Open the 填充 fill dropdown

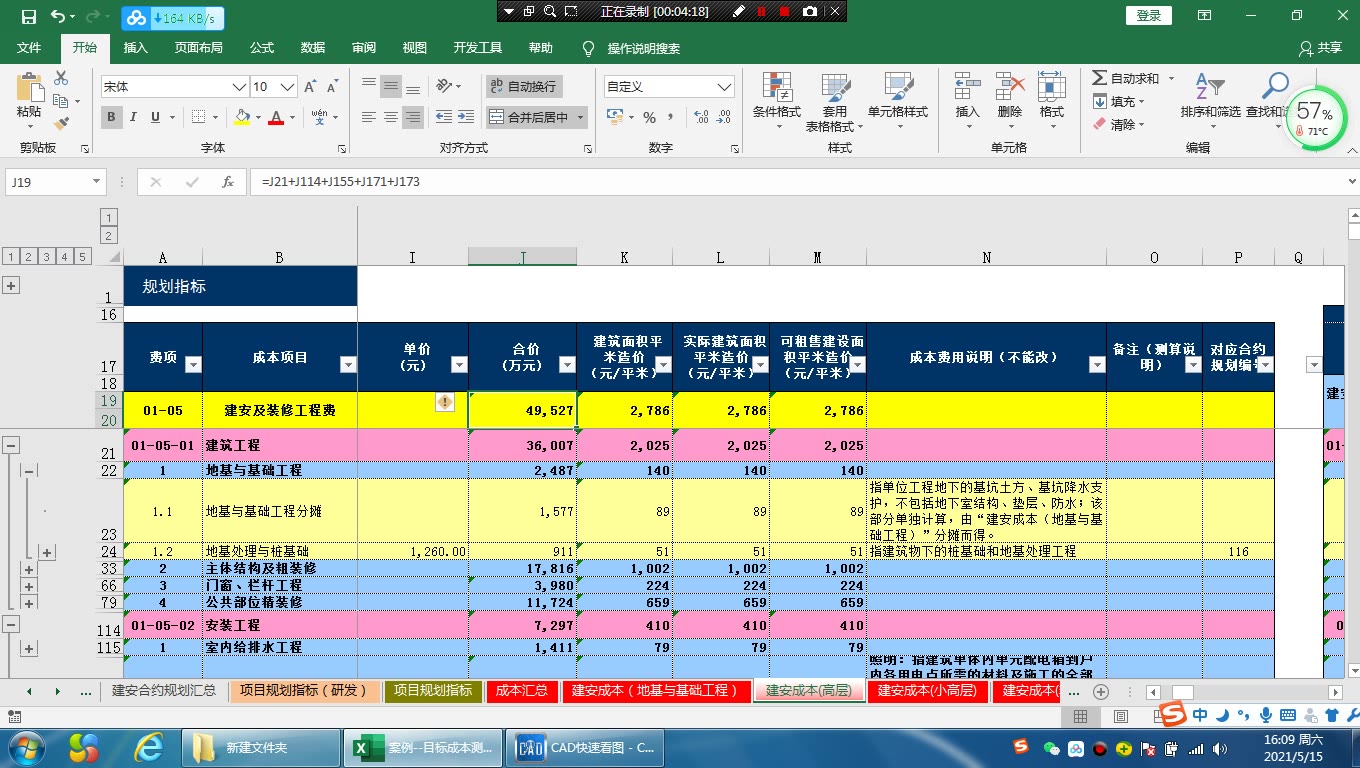click(x=1120, y=101)
